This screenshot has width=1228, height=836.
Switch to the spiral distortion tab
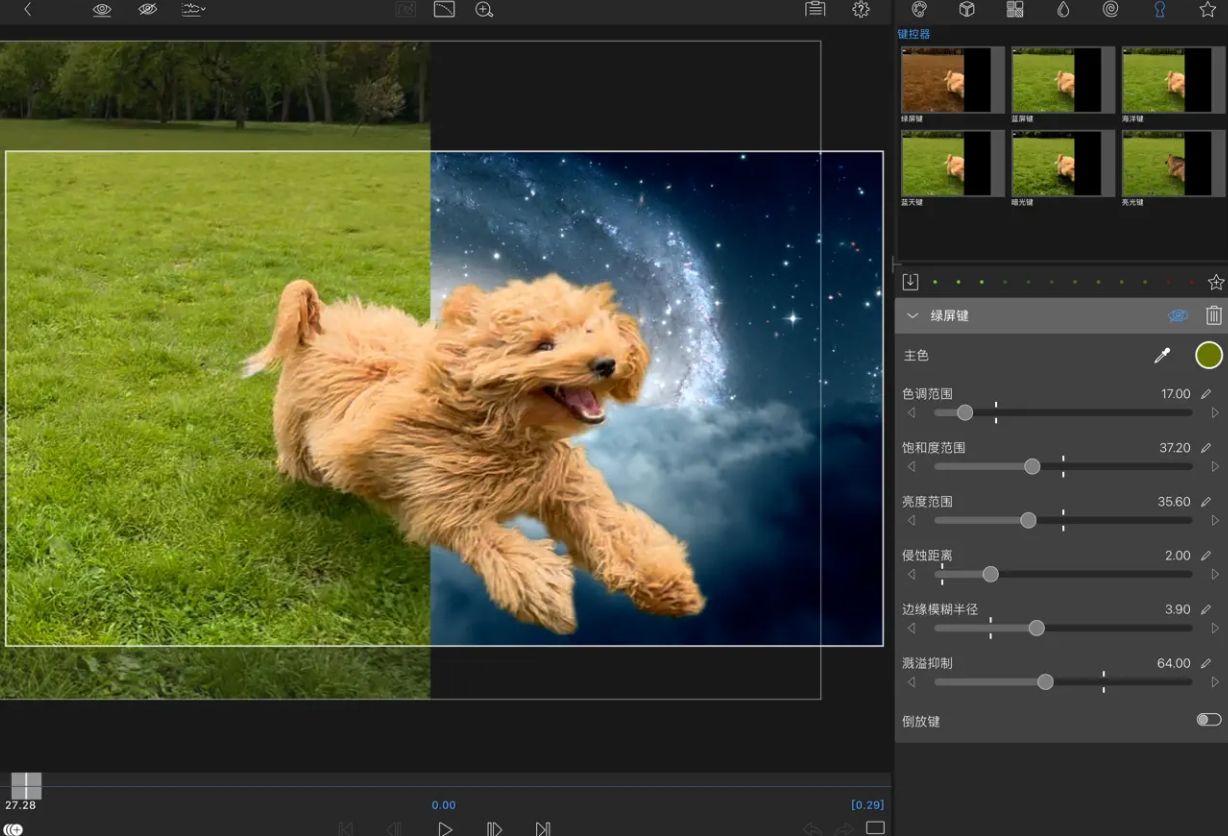(x=1111, y=9)
